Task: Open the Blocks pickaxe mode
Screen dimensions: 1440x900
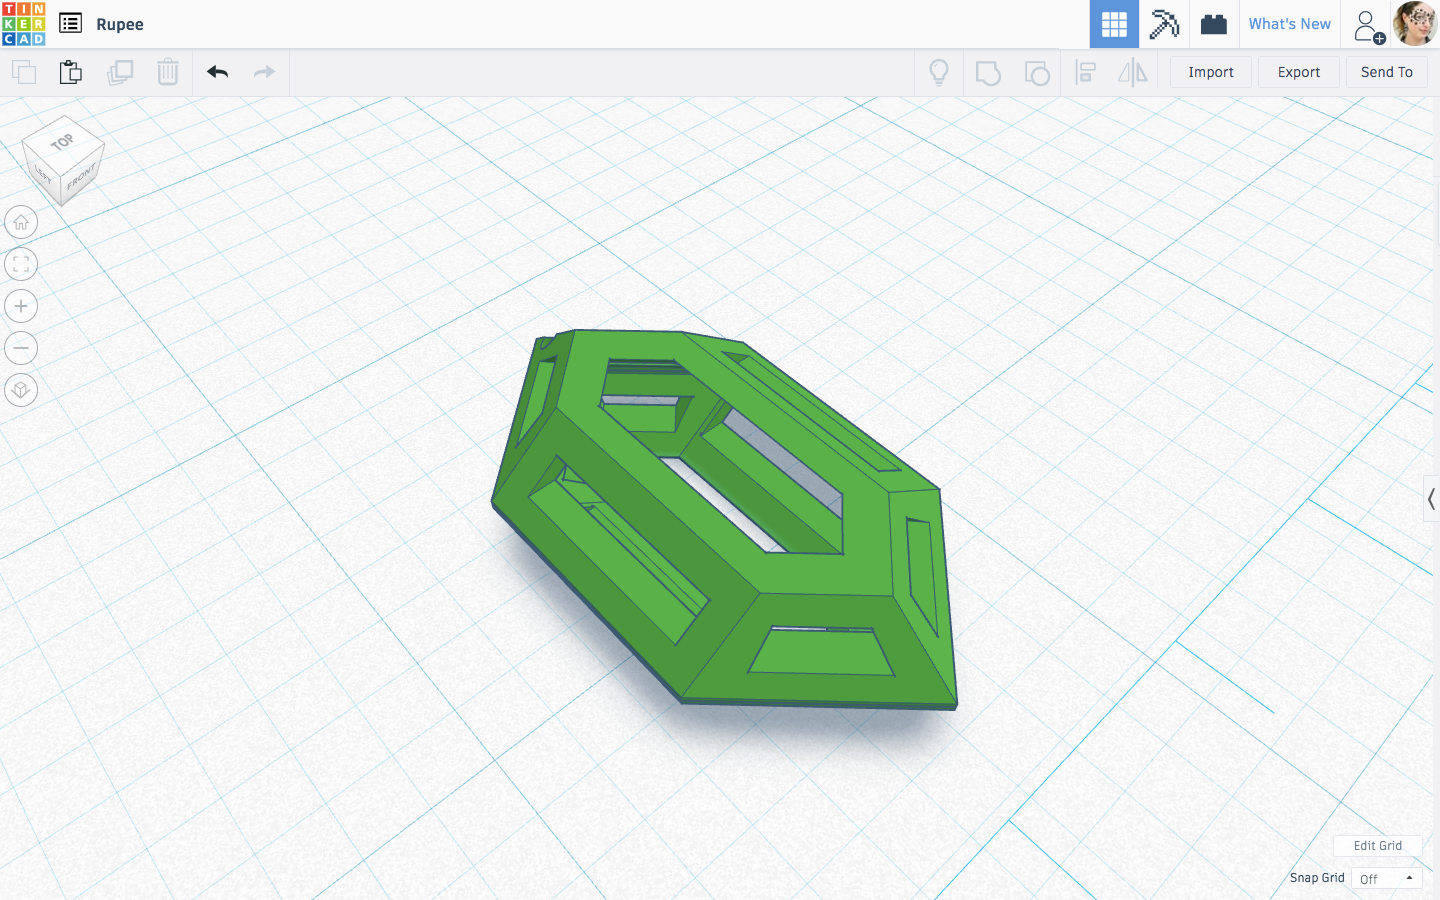Action: click(1164, 24)
